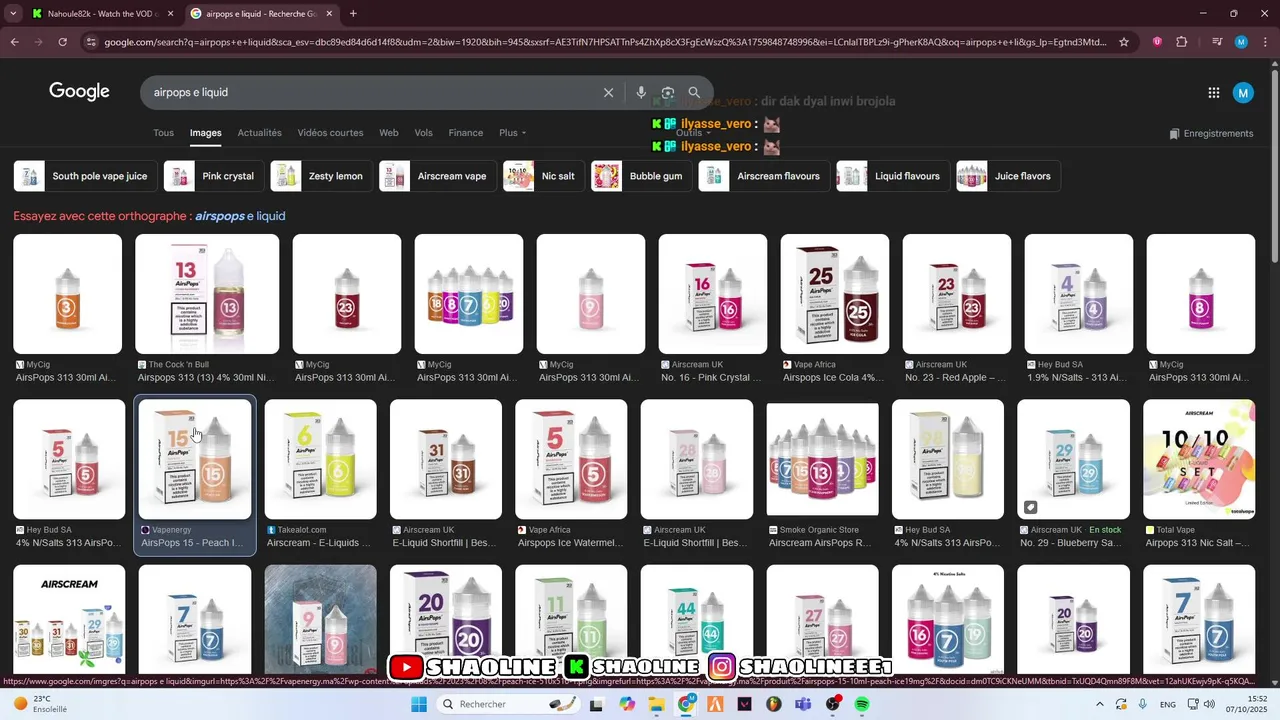Viewport: 1280px width, 720px height.
Task: View site information icon in address bar
Action: pyautogui.click(x=91, y=42)
